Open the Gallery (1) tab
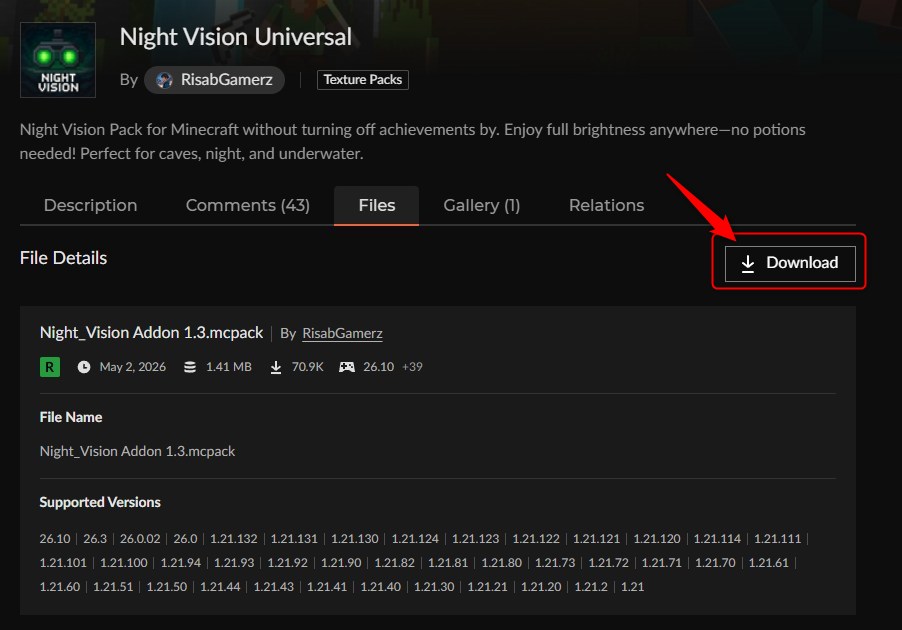 pos(481,205)
